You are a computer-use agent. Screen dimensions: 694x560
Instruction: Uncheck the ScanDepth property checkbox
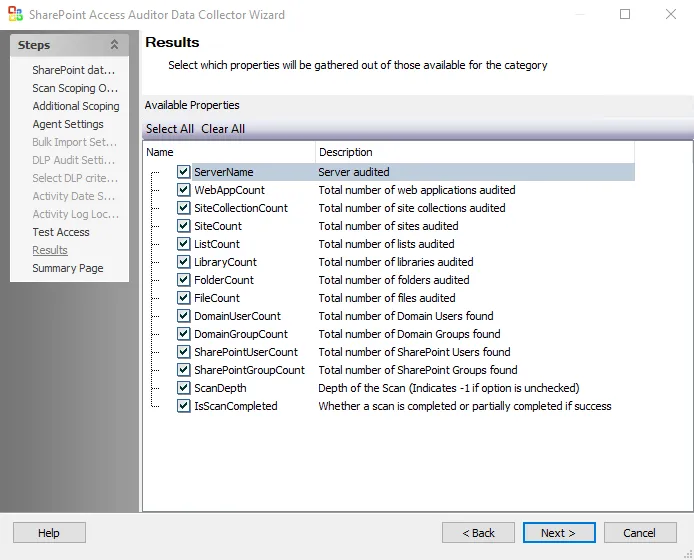click(184, 388)
